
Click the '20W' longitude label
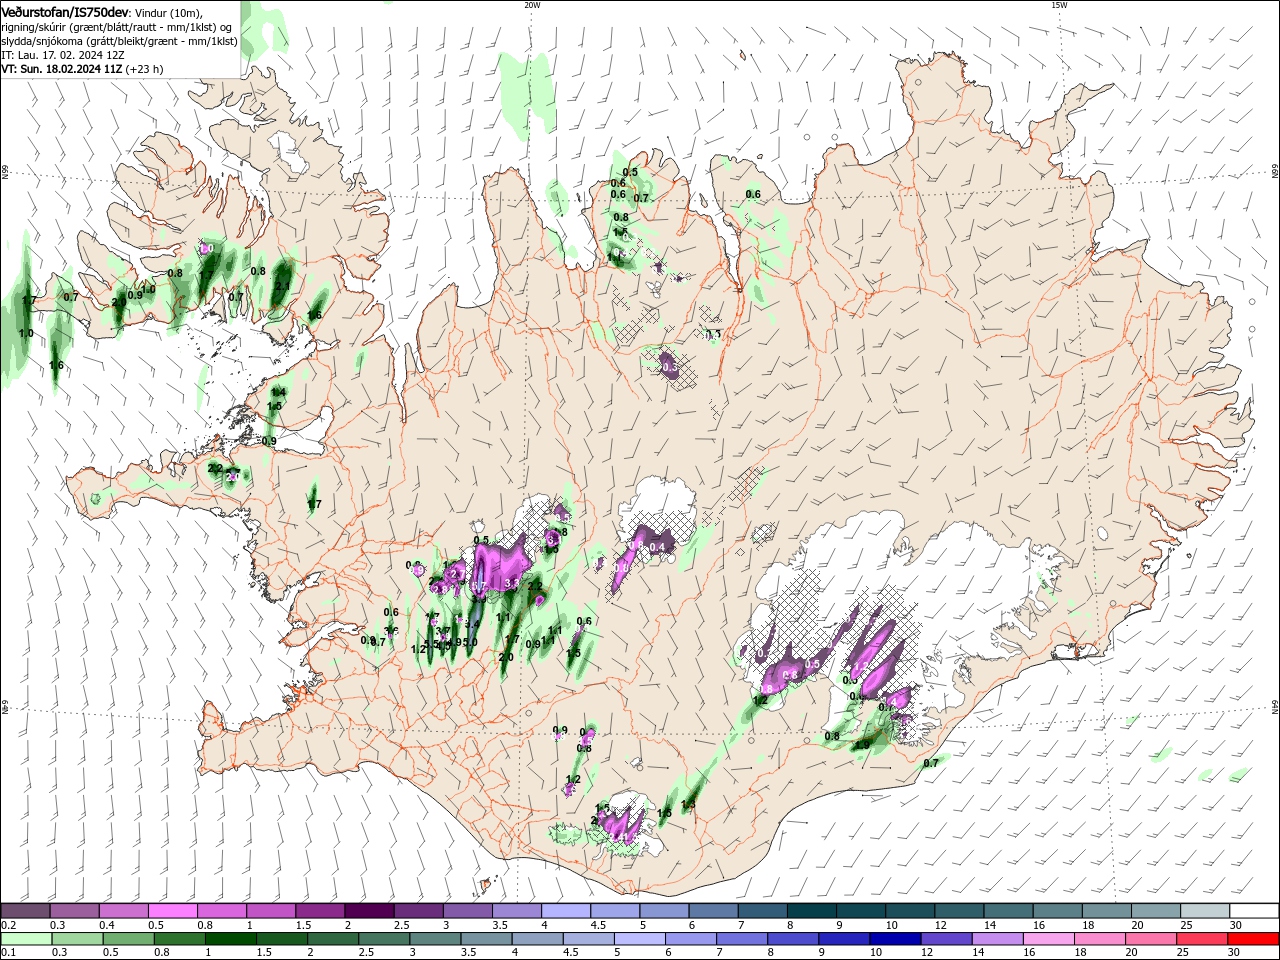[x=532, y=5]
